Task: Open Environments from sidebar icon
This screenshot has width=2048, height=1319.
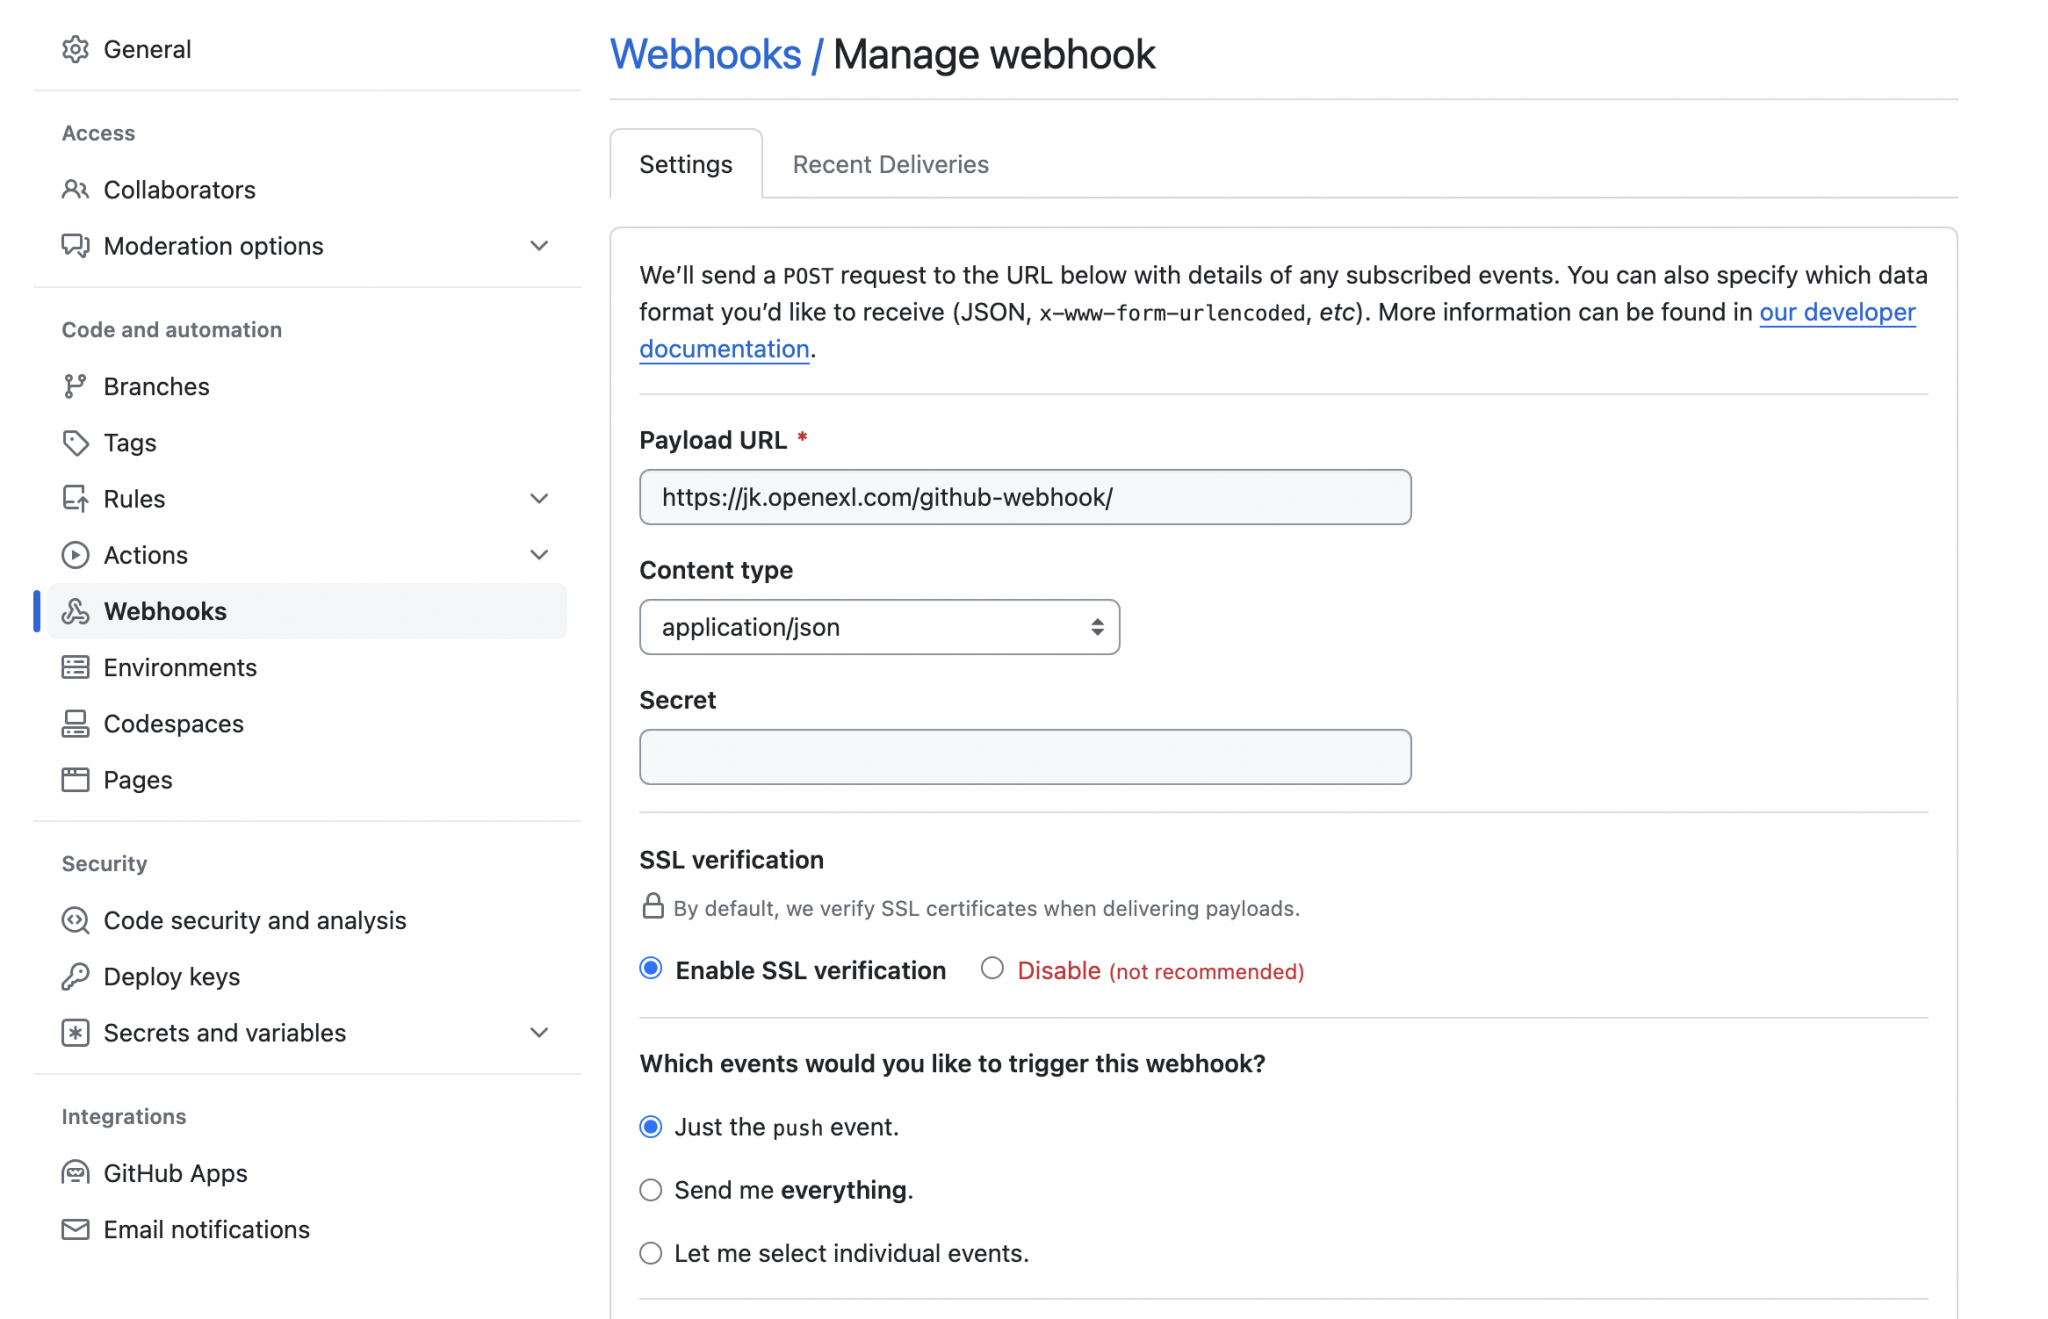Action: [x=76, y=667]
